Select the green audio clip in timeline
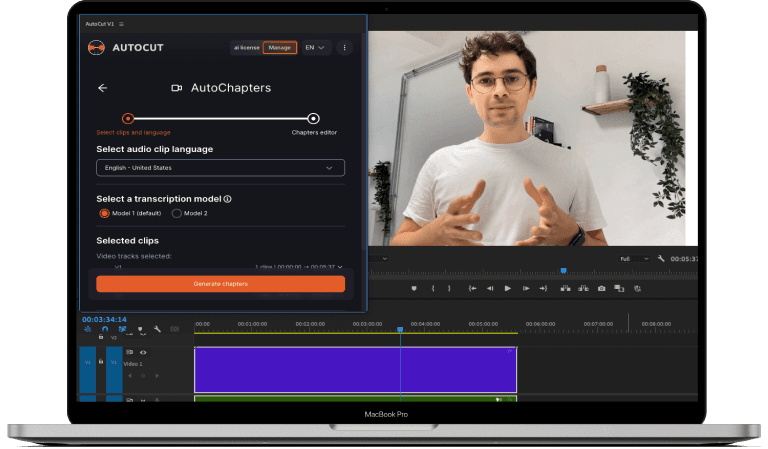Screen dimensions: 768x449 pyautogui.click(x=356, y=399)
